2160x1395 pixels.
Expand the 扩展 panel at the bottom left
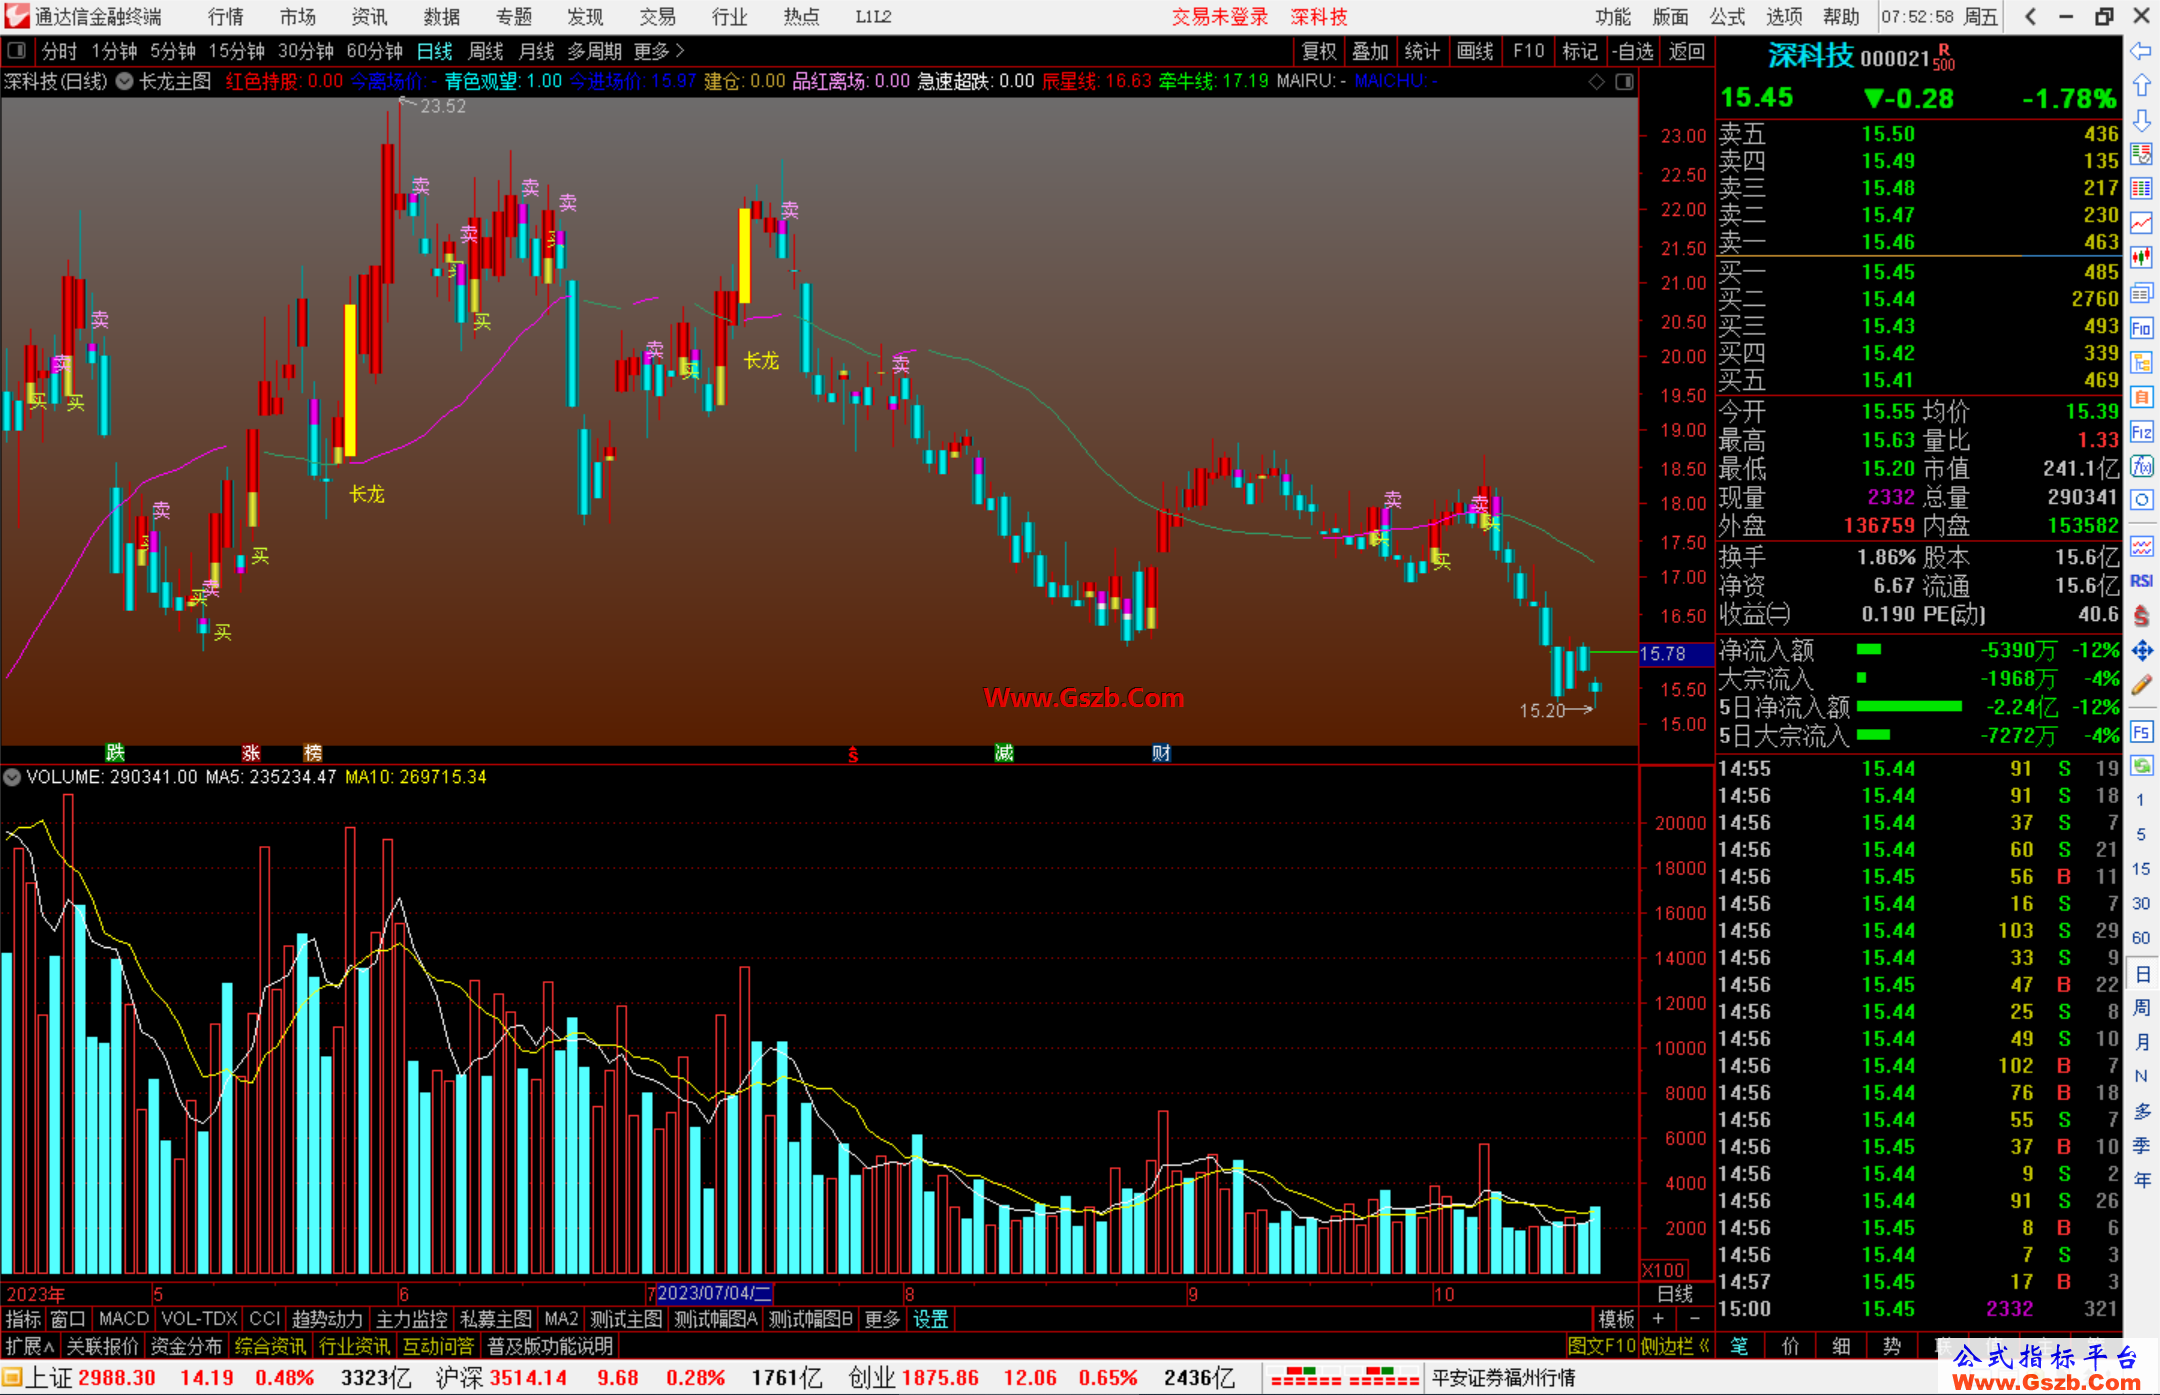[x=30, y=1346]
